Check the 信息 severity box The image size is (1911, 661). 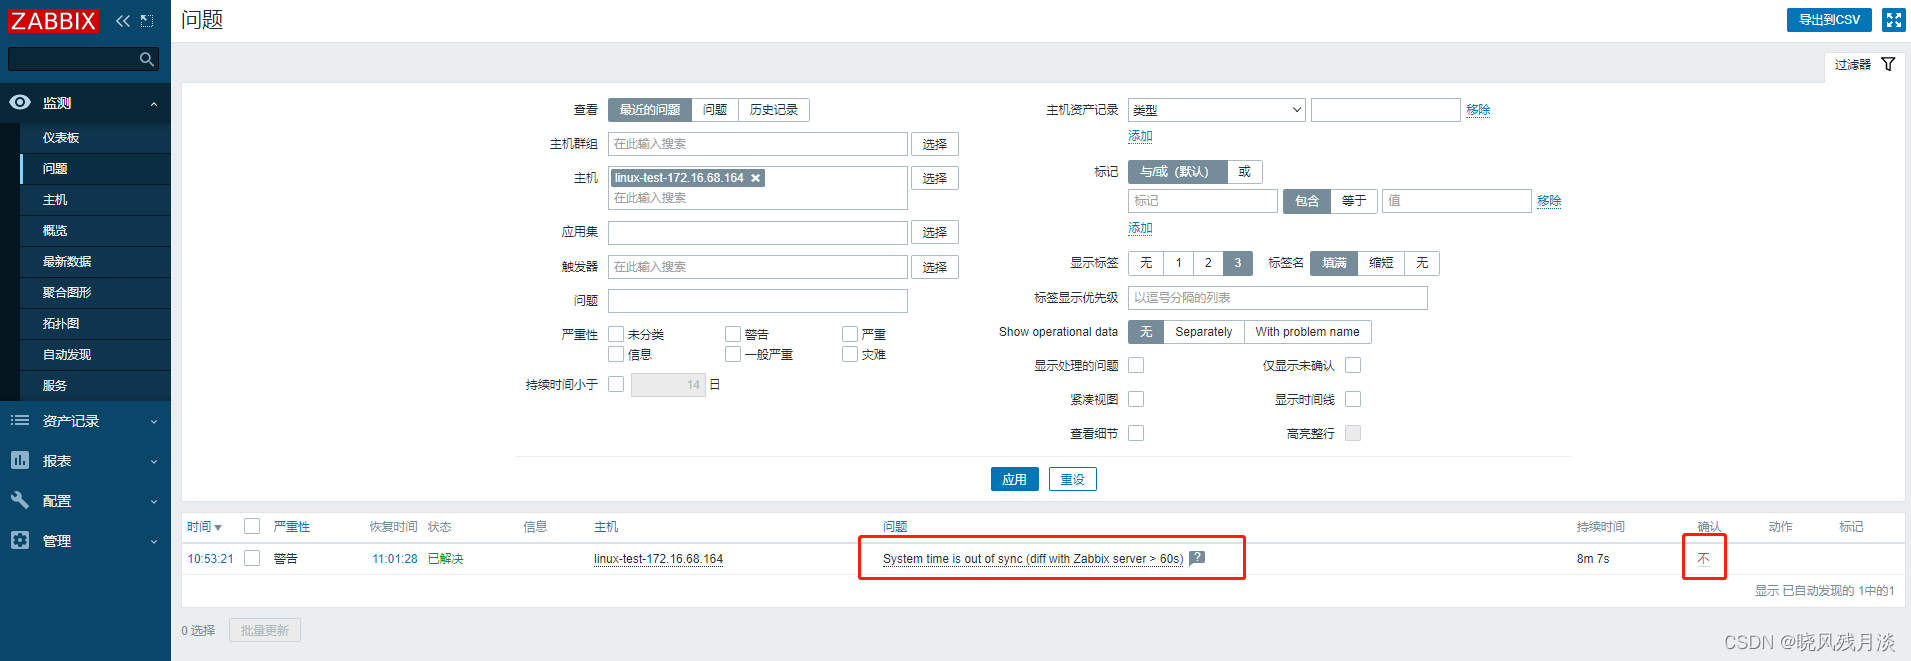pyautogui.click(x=616, y=354)
